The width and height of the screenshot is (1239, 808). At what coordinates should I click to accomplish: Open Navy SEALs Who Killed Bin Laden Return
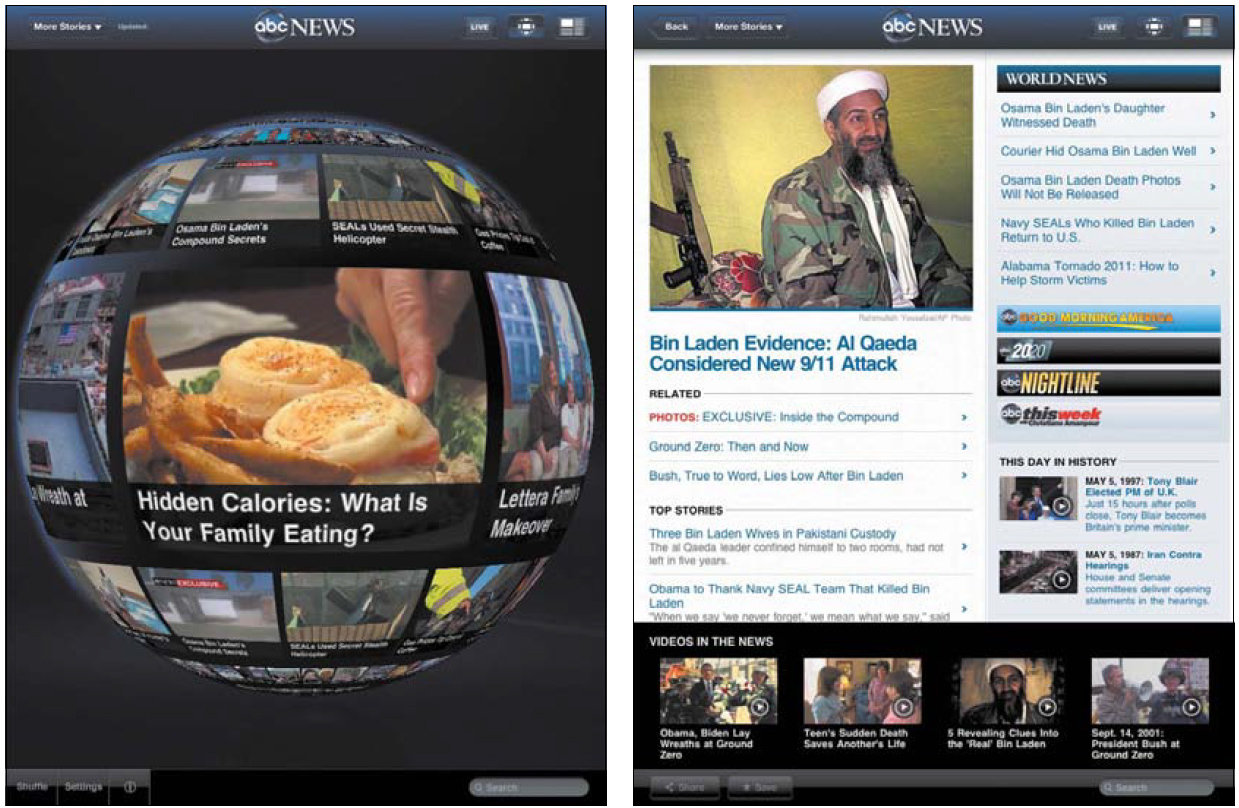point(1097,230)
